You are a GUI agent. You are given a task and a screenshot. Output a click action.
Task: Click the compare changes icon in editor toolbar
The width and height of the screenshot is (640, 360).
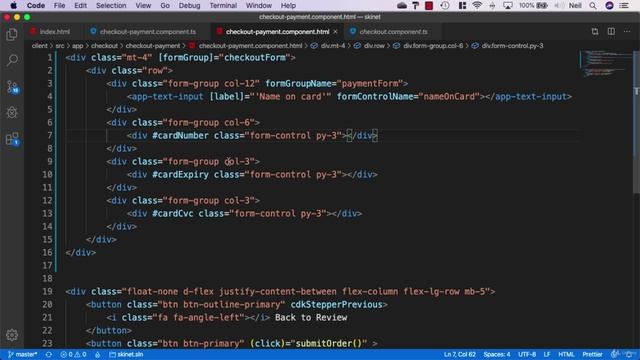pyautogui.click(x=595, y=31)
